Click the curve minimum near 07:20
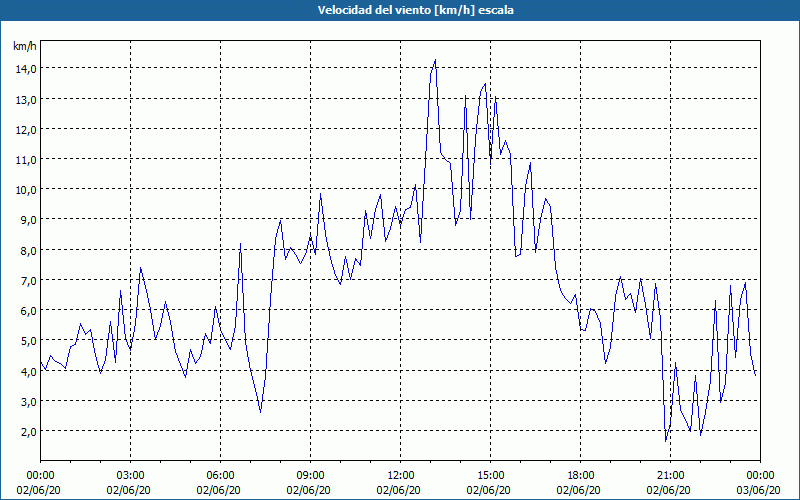This screenshot has width=800, height=500. click(260, 411)
